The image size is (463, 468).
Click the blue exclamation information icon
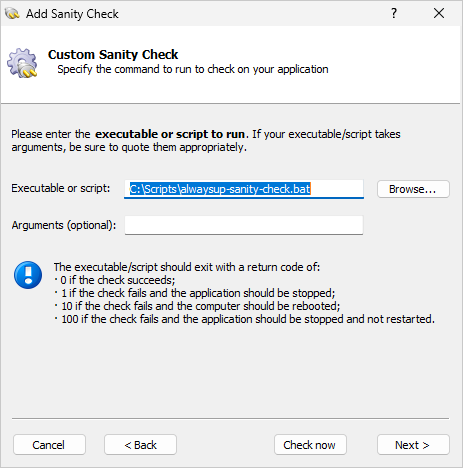(x=28, y=275)
